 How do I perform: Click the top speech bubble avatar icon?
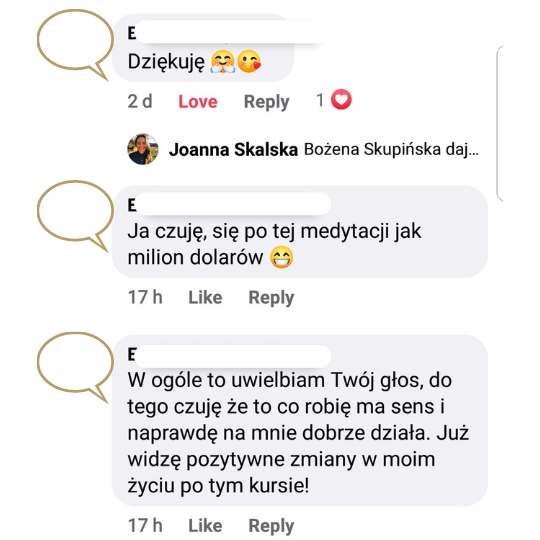tap(75, 44)
